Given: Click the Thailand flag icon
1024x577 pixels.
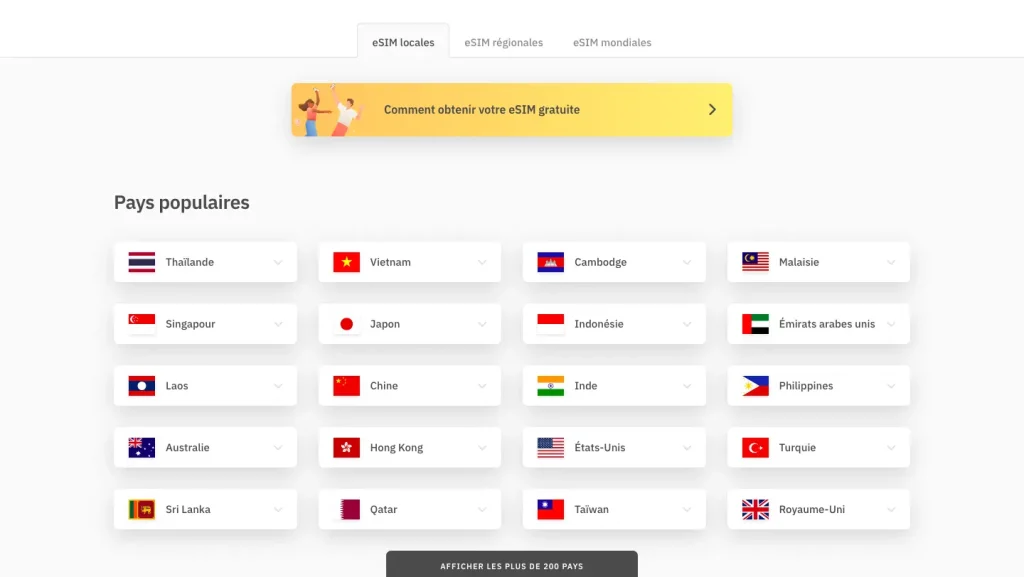Looking at the screenshot, I should pos(141,262).
